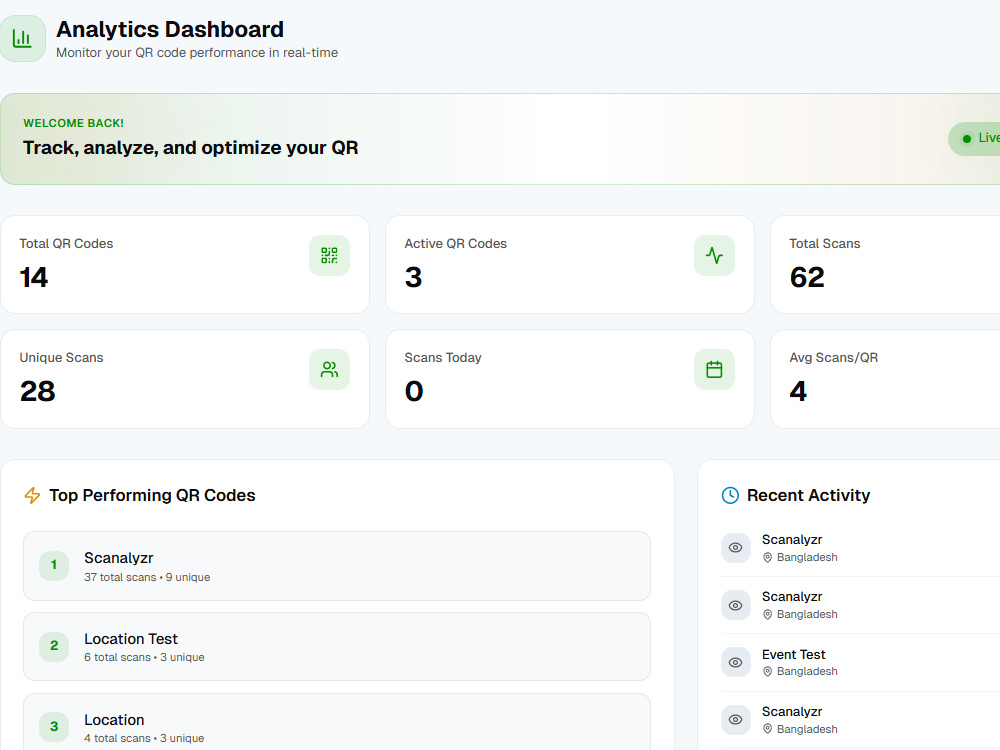Select the Unique Scans value 28

coord(38,391)
